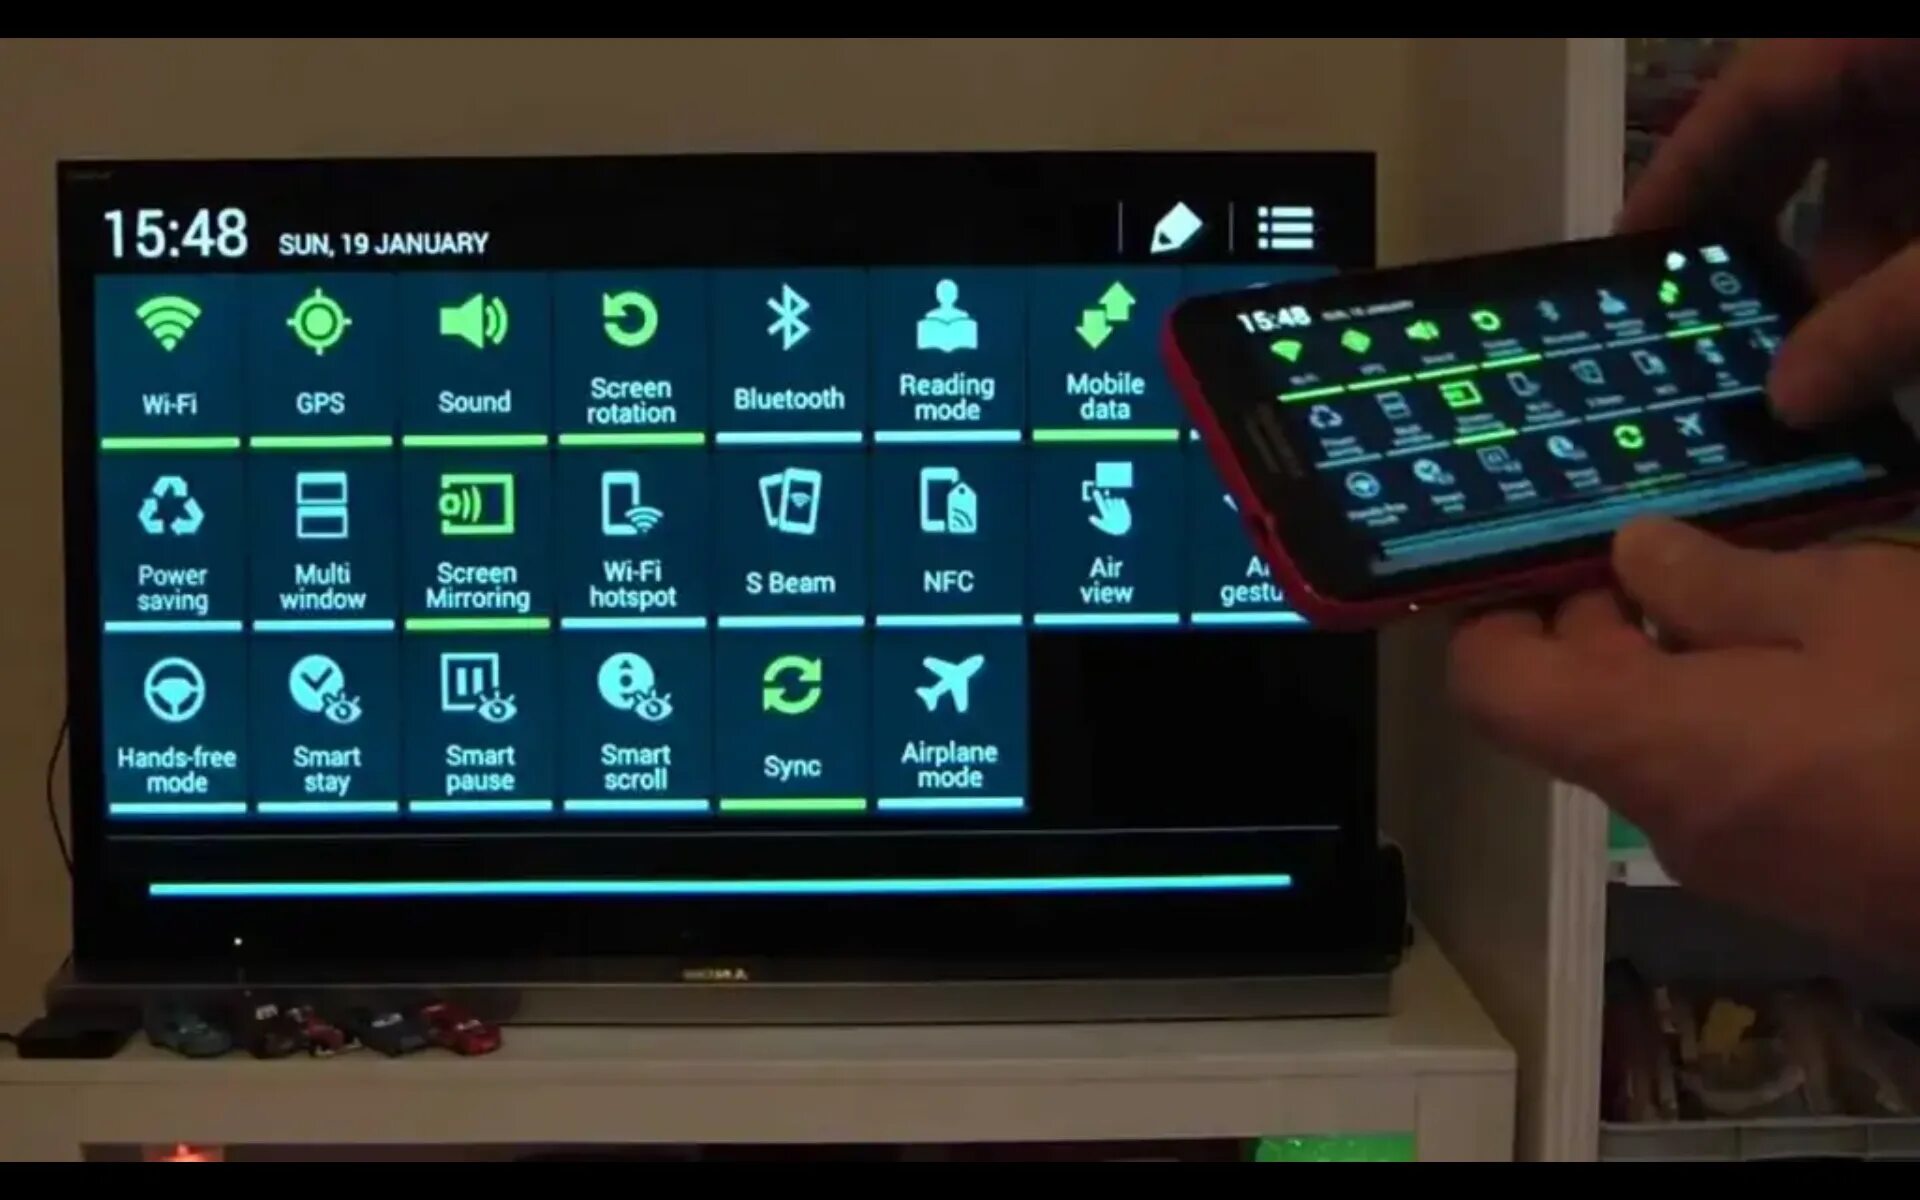Select the Smart pause setting
Image resolution: width=1920 pixels, height=1200 pixels.
[x=478, y=720]
